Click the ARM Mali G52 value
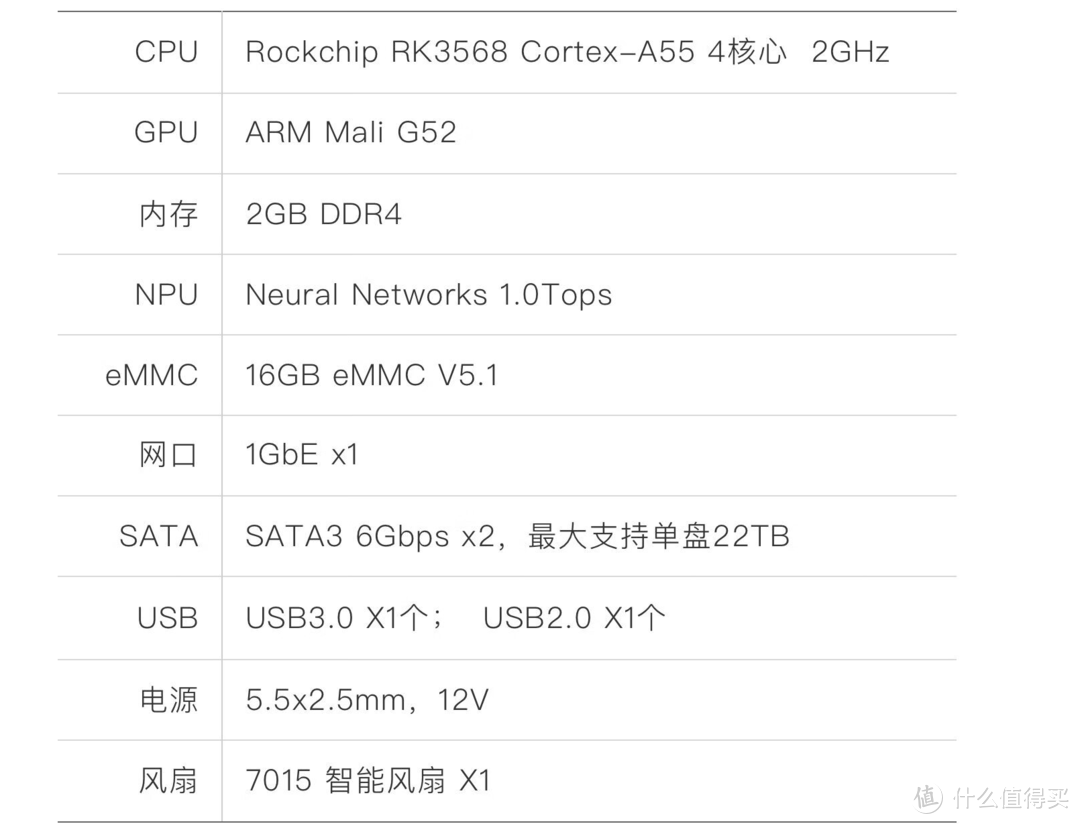This screenshot has height=824, width=1080. (351, 132)
